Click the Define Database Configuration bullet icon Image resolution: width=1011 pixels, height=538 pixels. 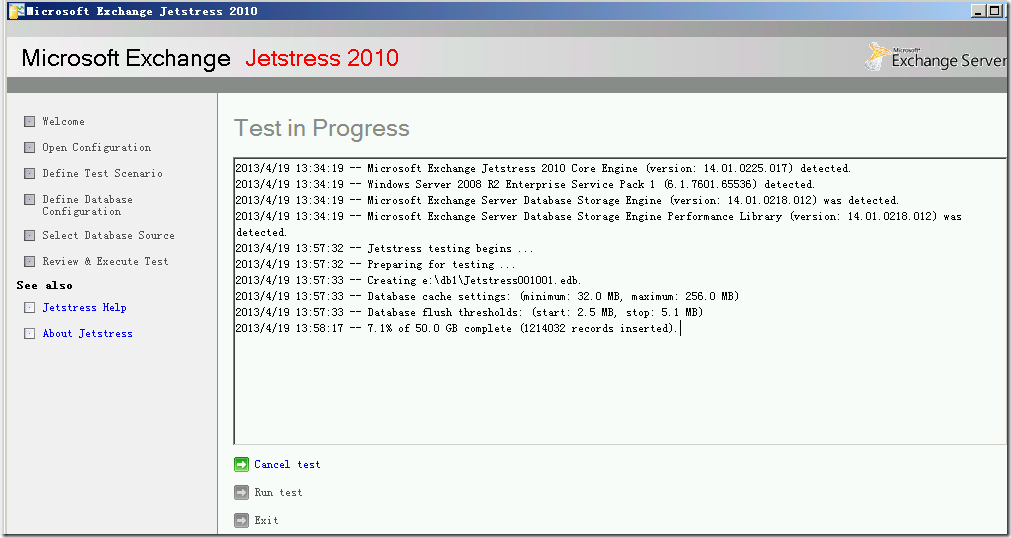coord(29,200)
